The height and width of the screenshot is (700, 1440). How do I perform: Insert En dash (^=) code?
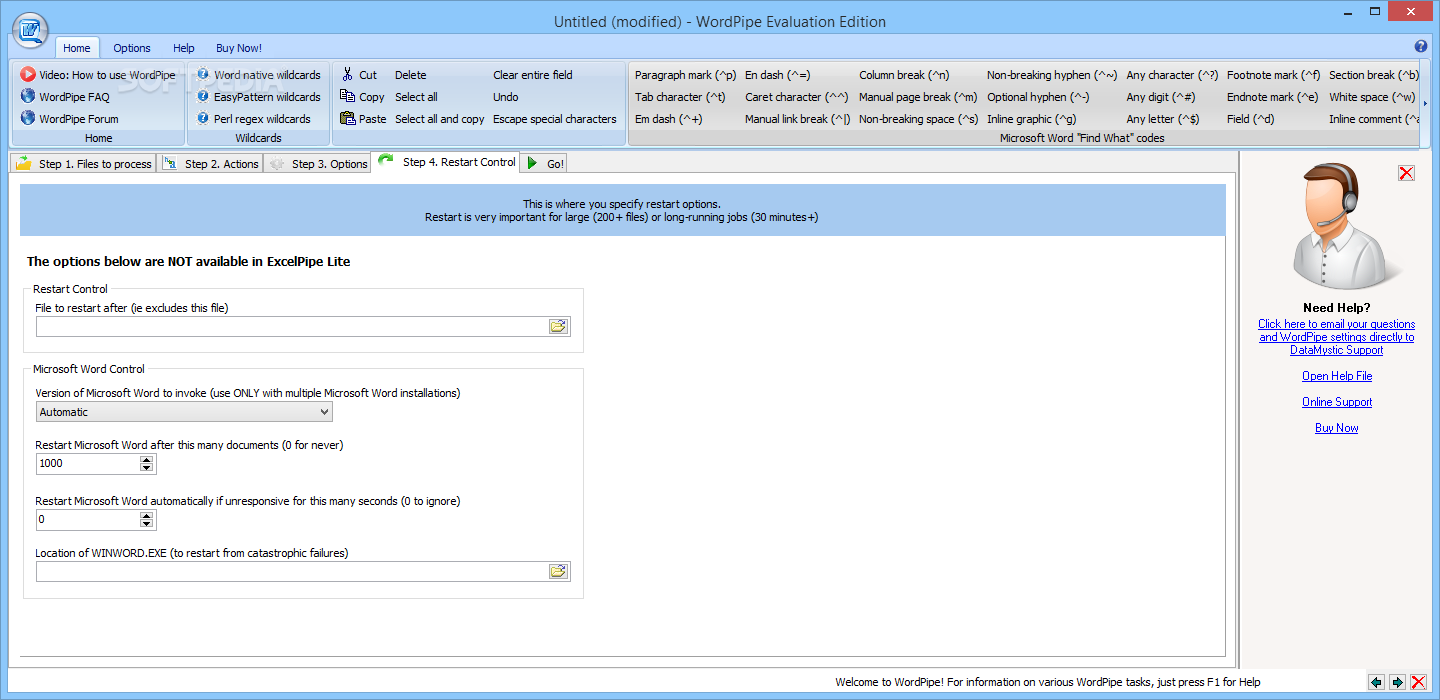click(x=777, y=75)
